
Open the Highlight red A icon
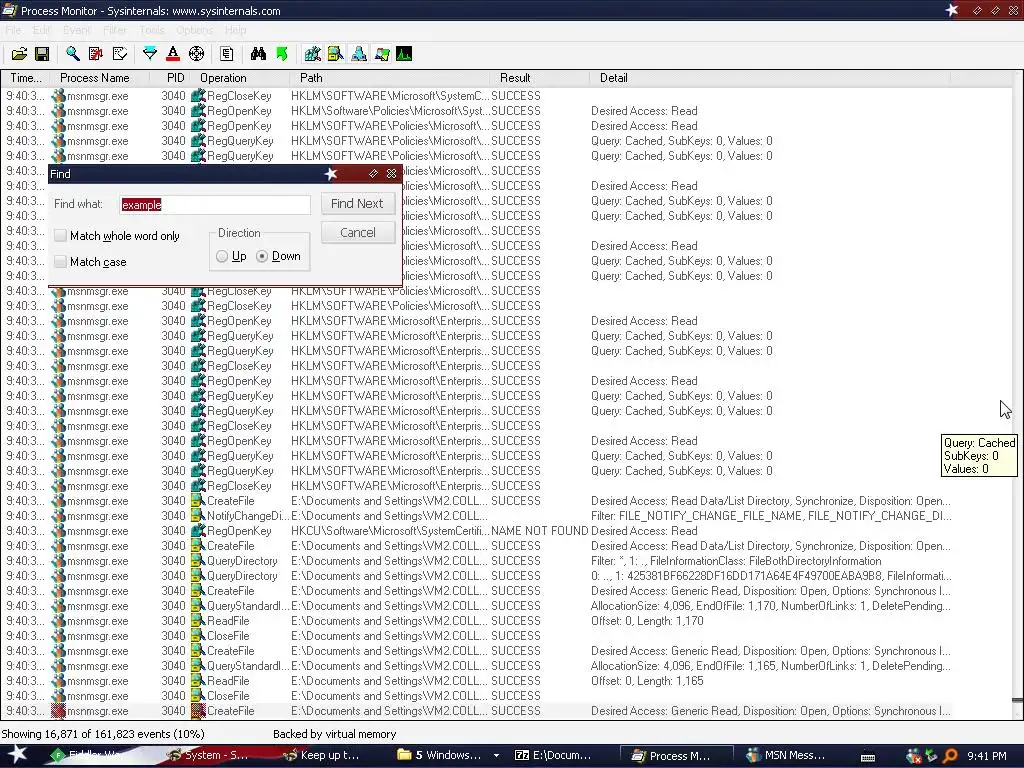tap(172, 54)
